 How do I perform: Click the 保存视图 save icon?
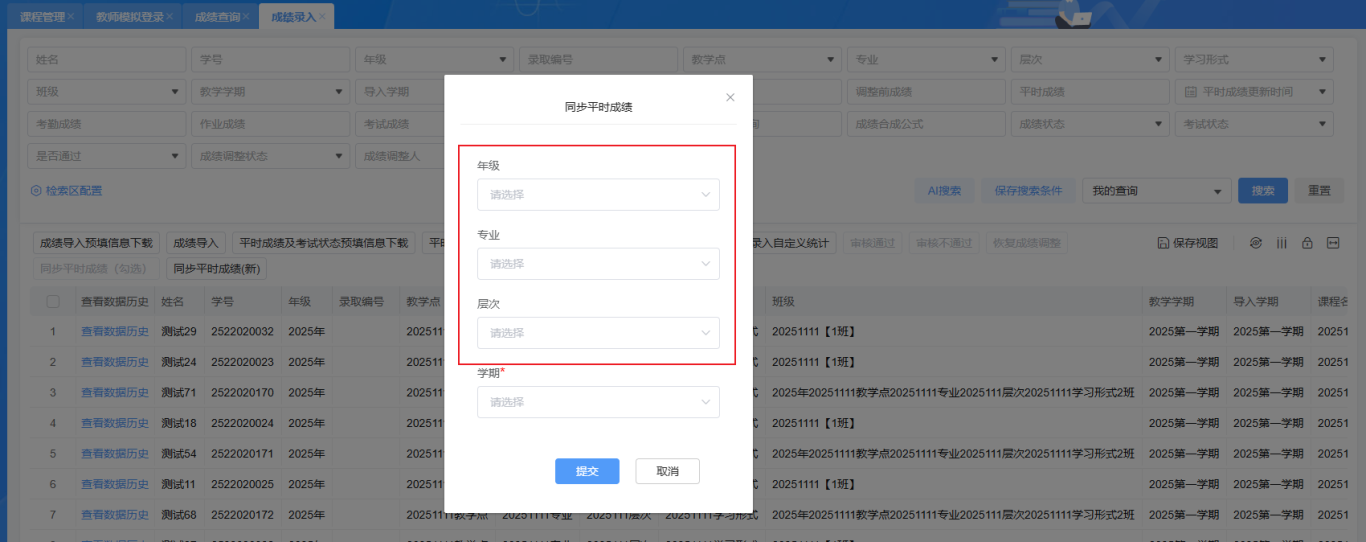(1163, 243)
